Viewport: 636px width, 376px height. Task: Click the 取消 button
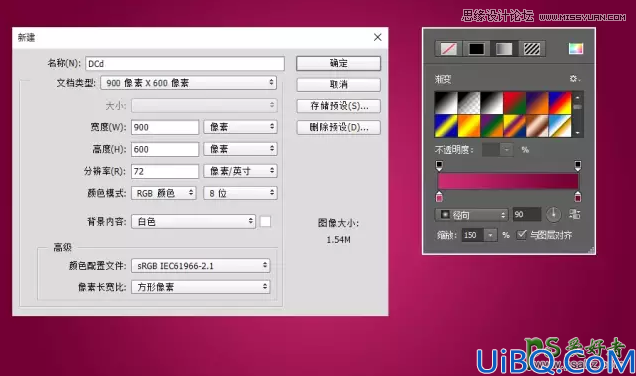[x=339, y=84]
